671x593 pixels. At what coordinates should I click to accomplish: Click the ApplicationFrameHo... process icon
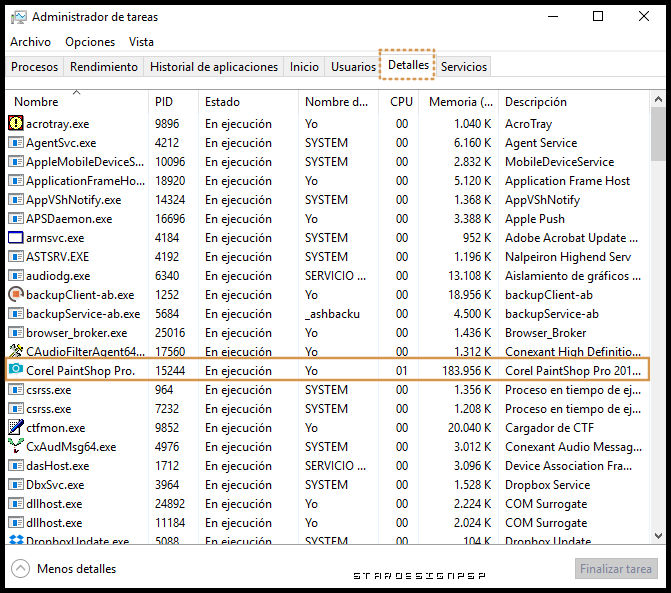[x=16, y=181]
